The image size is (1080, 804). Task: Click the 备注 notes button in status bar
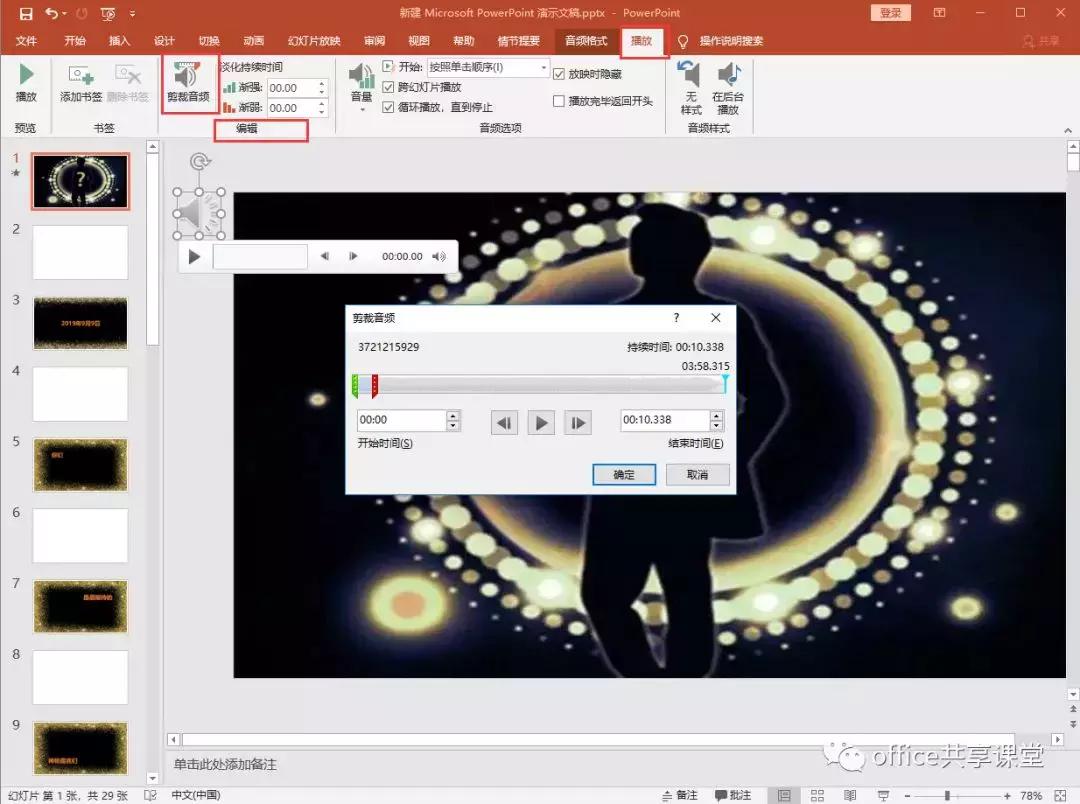point(680,795)
